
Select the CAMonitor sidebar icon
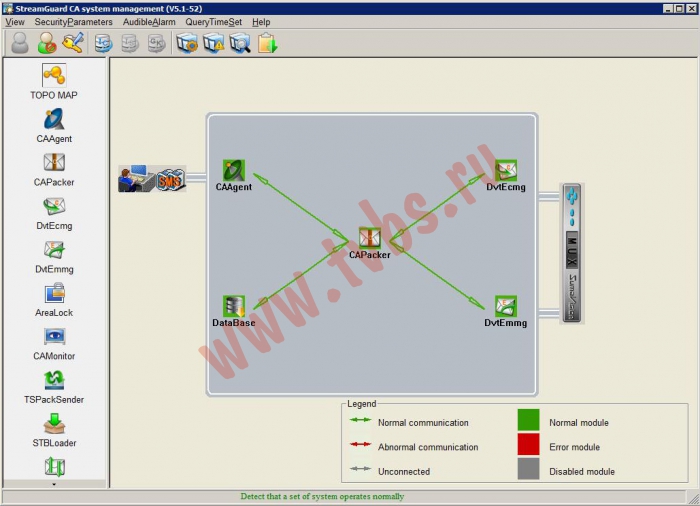[x=54, y=343]
